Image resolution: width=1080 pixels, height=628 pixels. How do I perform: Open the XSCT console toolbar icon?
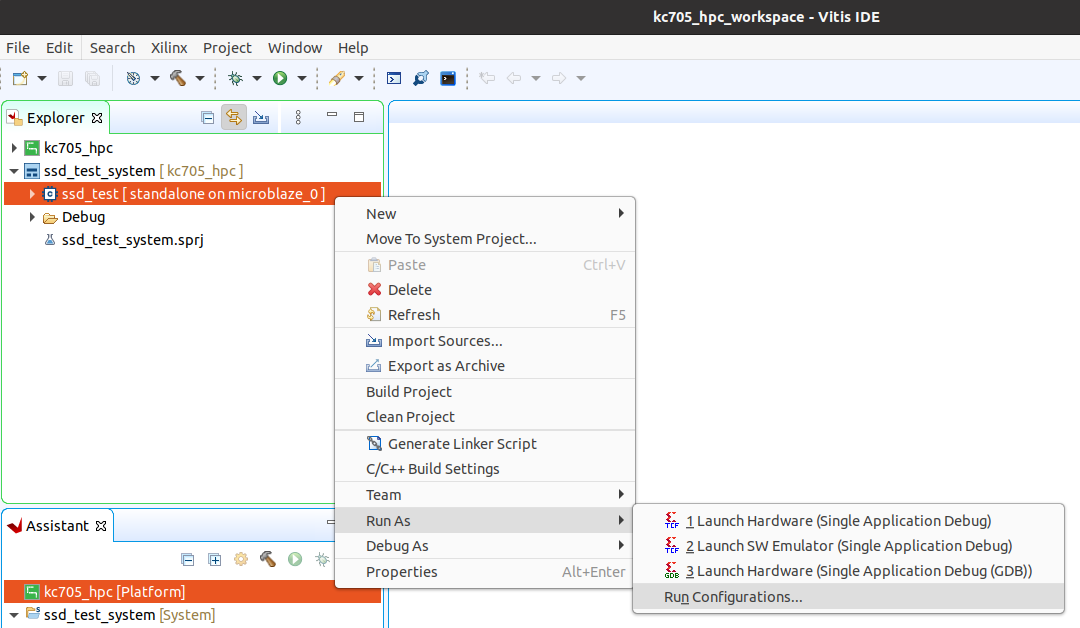pyautogui.click(x=394, y=78)
